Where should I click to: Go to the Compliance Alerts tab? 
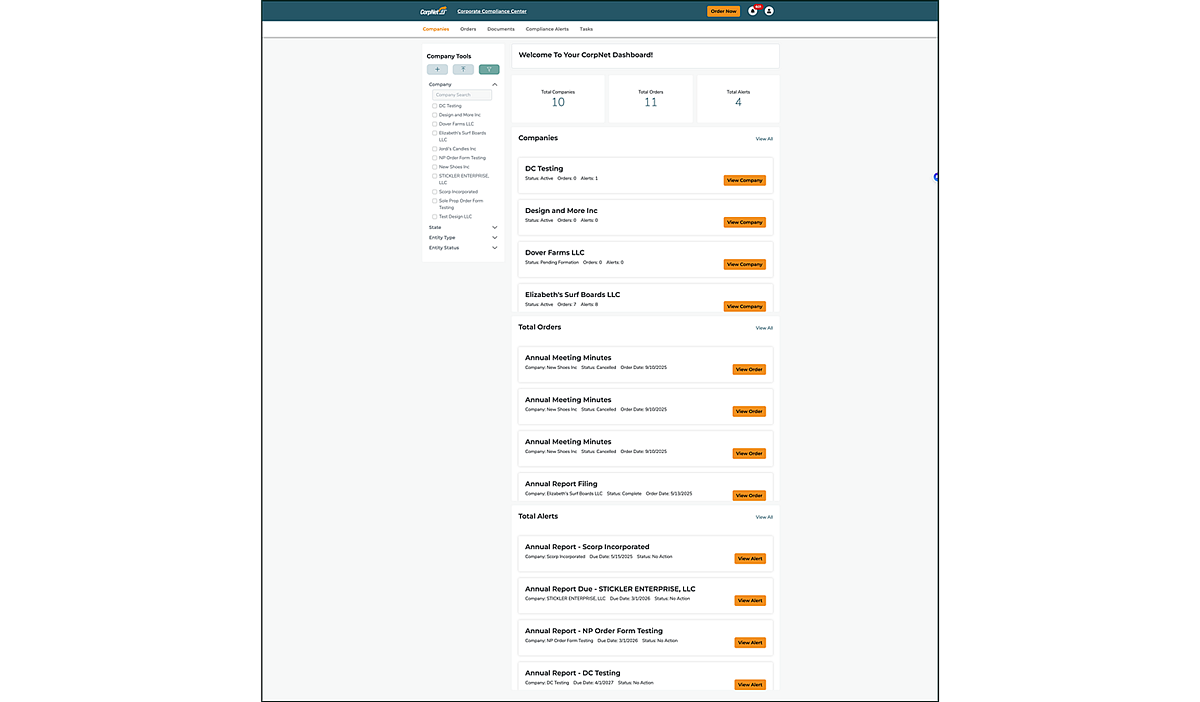click(x=547, y=29)
